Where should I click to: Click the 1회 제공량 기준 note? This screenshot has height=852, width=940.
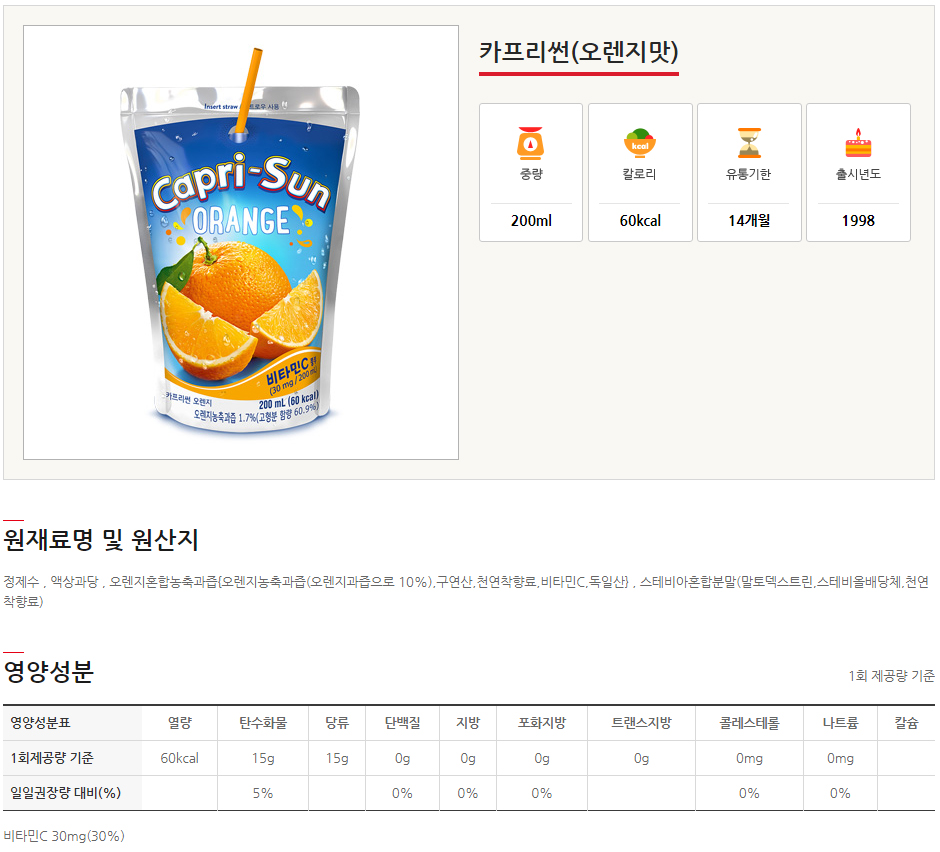tap(891, 676)
